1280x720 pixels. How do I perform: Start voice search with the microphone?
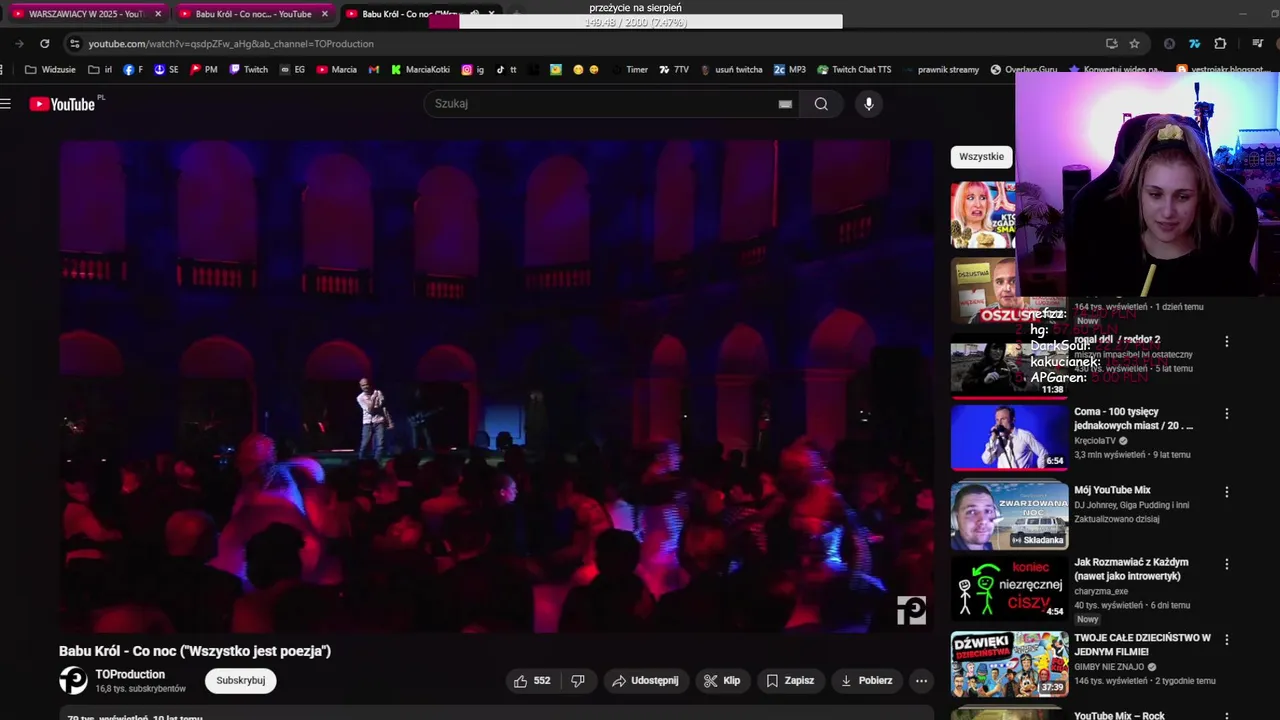[x=868, y=104]
